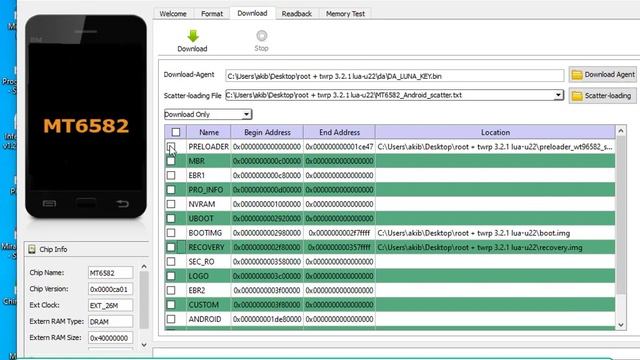640x360 pixels.
Task: Click the Ext Clock value field
Action: [x=110, y=305]
